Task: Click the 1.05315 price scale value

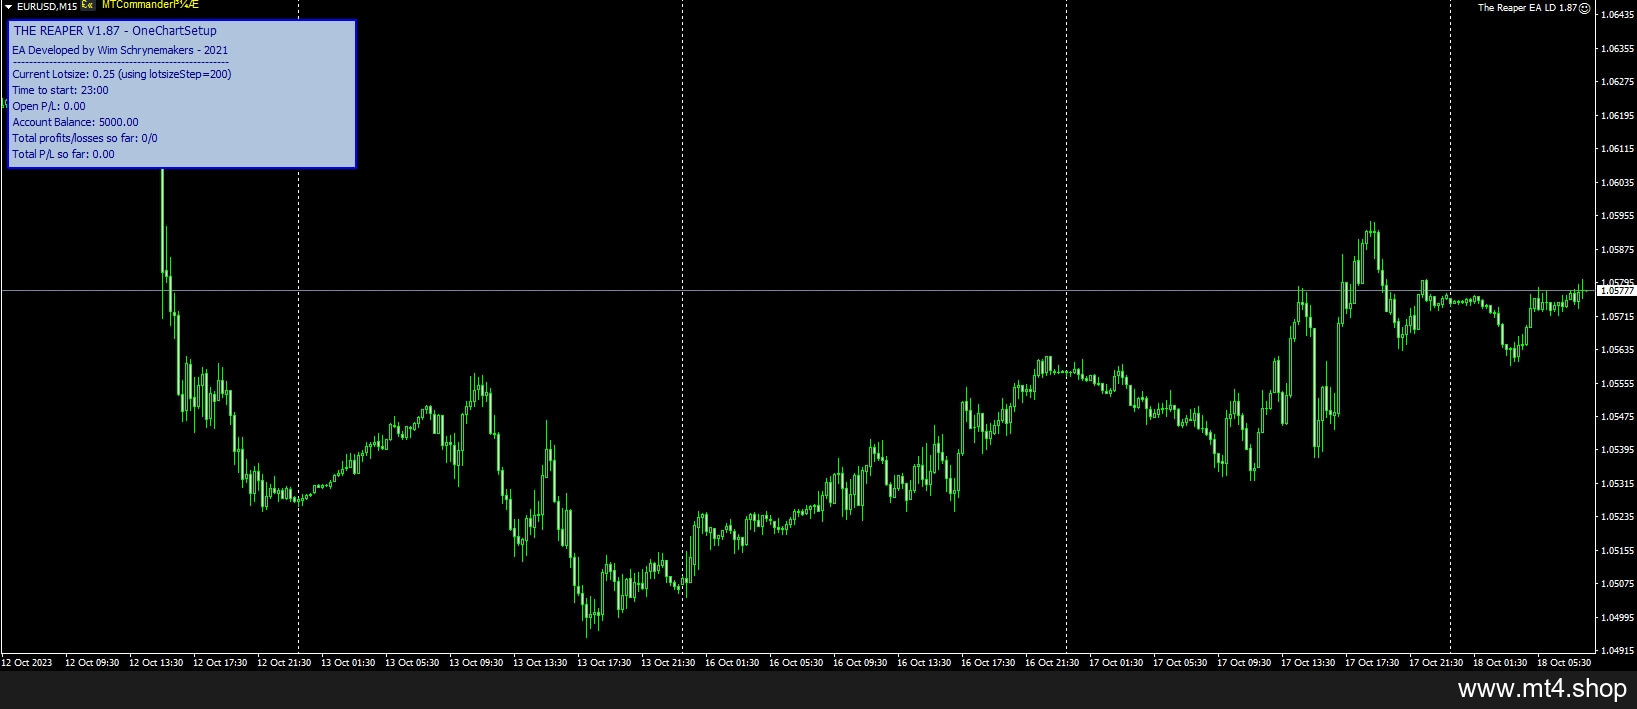Action: tap(1617, 483)
